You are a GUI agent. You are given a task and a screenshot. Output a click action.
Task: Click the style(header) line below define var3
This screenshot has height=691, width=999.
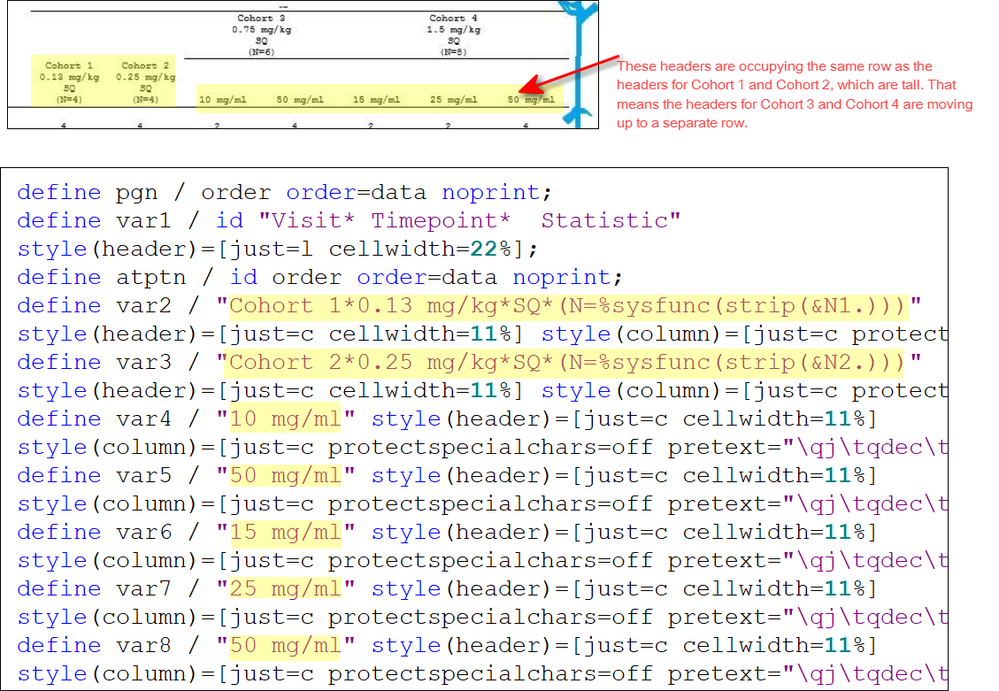(x=482, y=390)
